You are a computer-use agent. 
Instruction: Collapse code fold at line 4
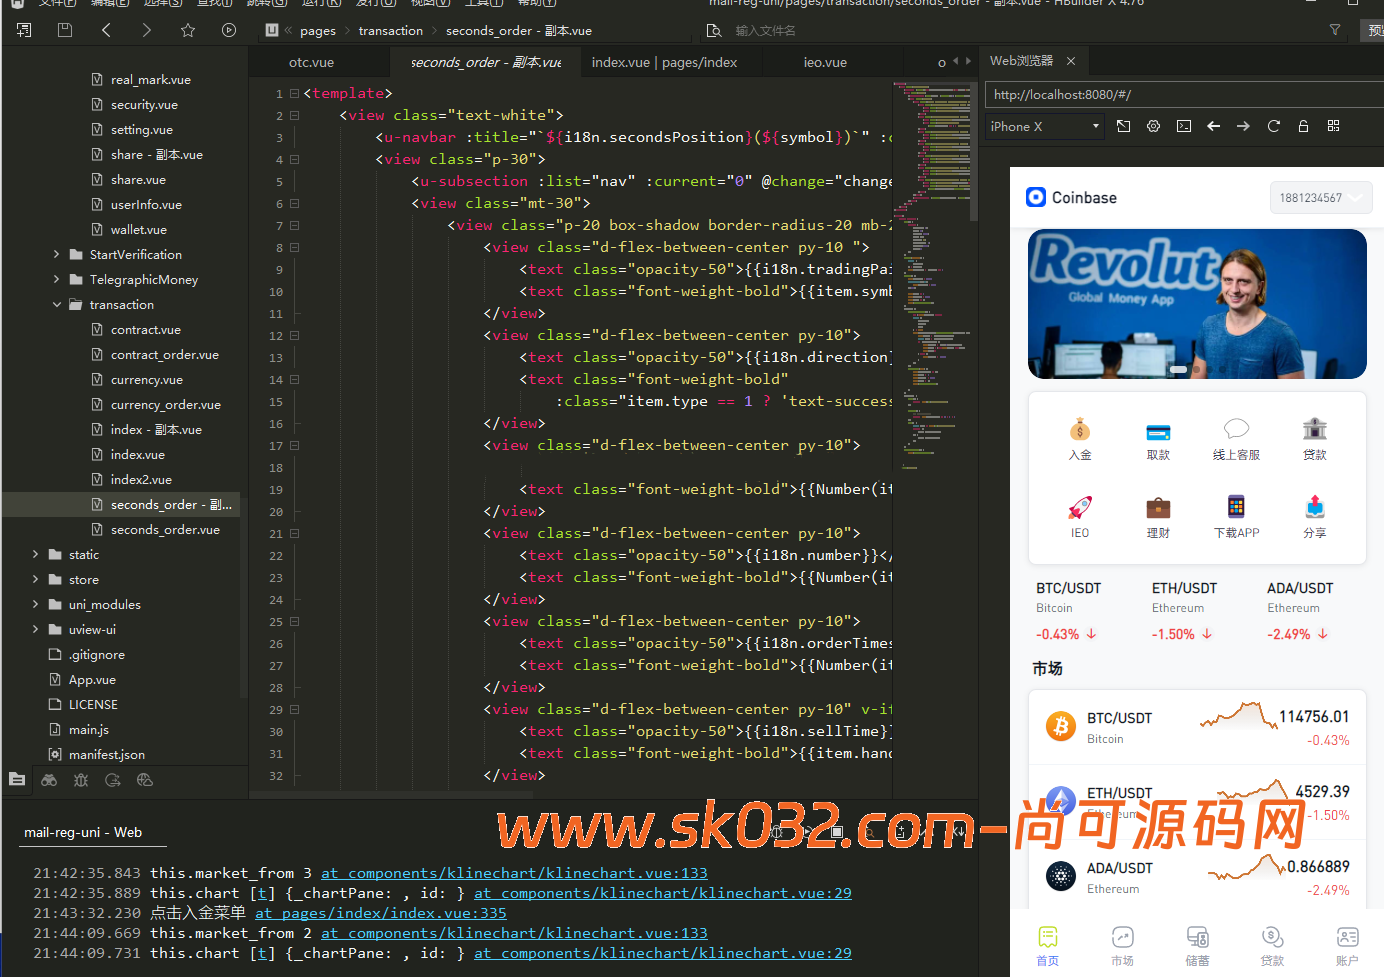pyautogui.click(x=295, y=159)
